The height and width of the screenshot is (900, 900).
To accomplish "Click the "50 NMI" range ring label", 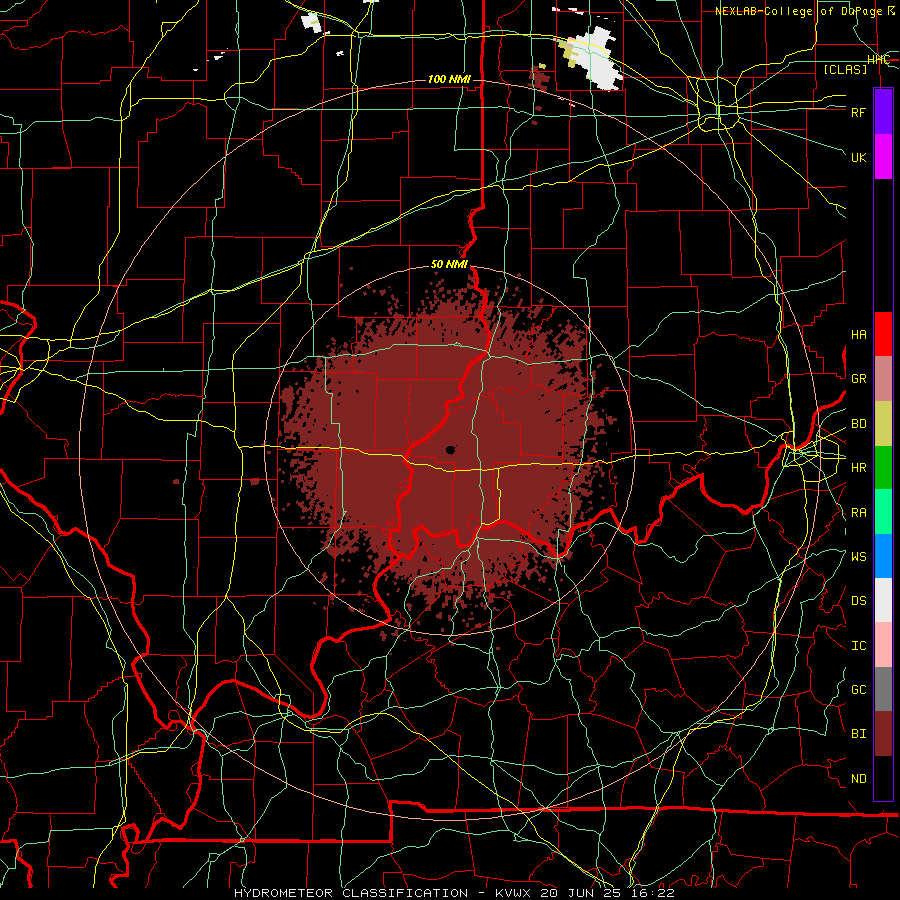I will pyautogui.click(x=449, y=265).
